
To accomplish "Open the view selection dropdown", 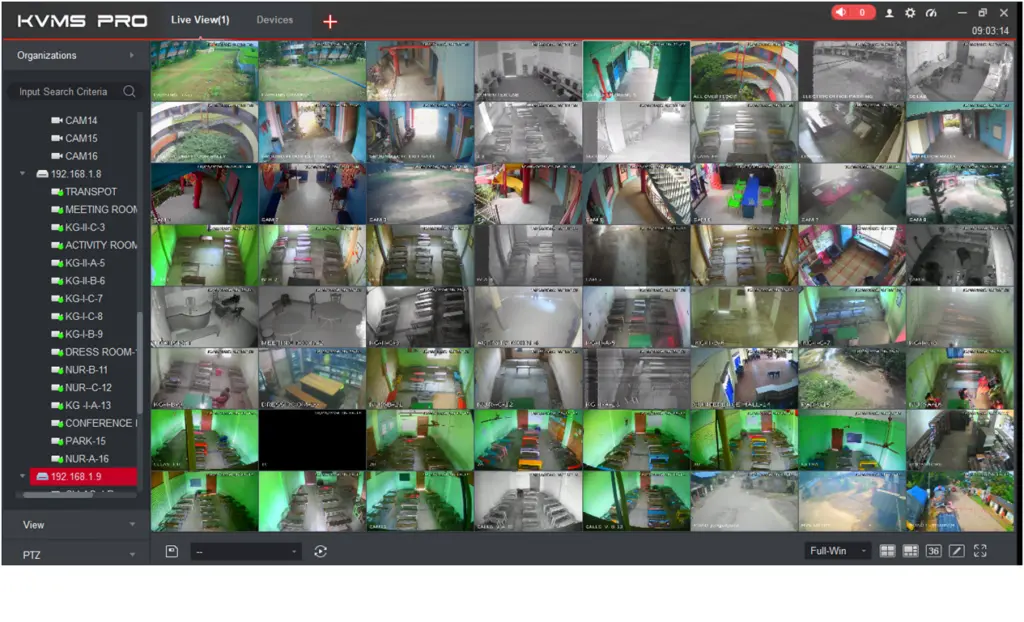I will (246, 551).
